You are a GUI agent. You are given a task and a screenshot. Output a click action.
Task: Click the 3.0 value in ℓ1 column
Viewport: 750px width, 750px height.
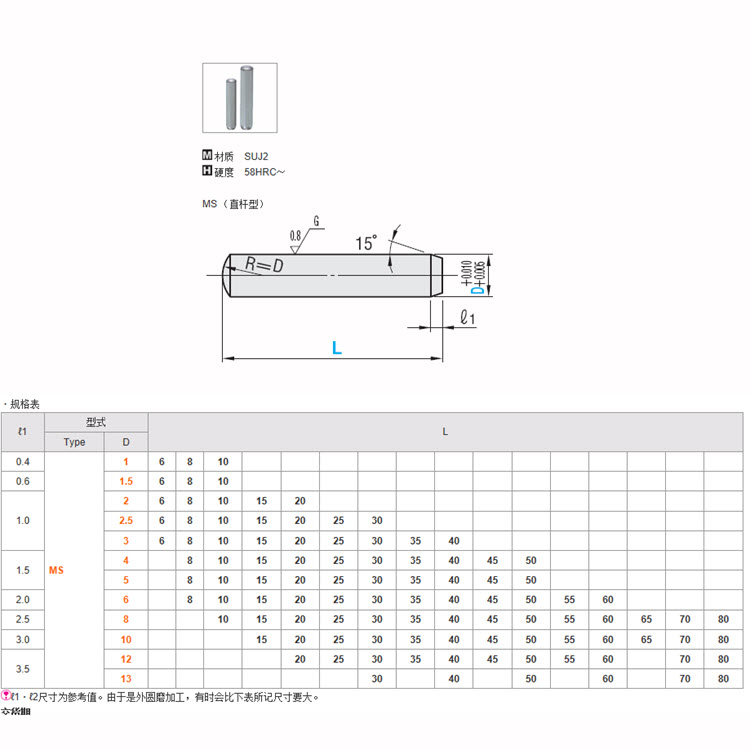(22, 640)
